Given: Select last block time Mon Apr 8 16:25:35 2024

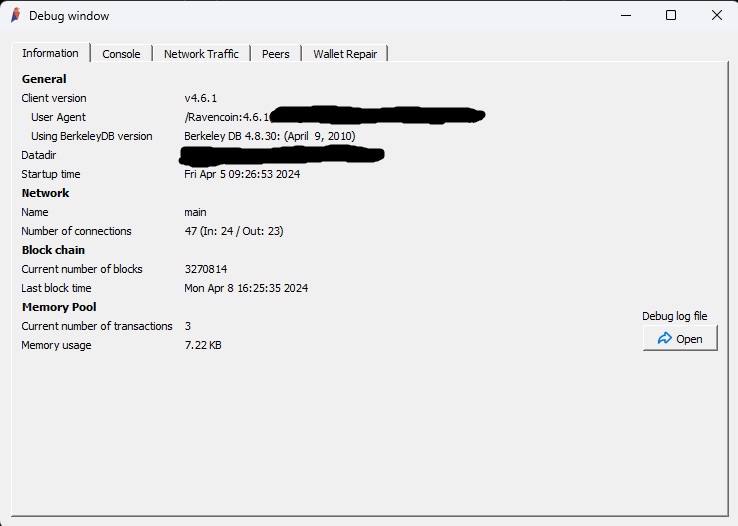Looking at the screenshot, I should [x=246, y=288].
